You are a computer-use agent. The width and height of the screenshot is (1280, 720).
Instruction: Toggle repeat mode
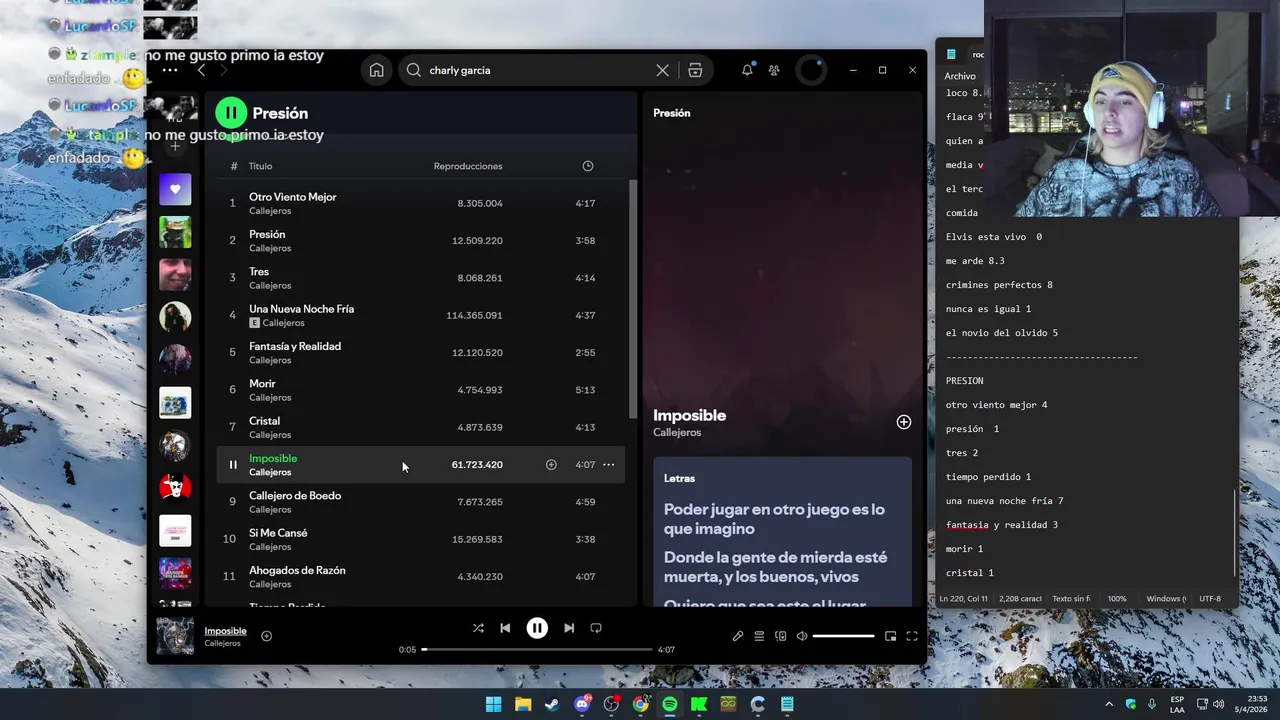(596, 628)
